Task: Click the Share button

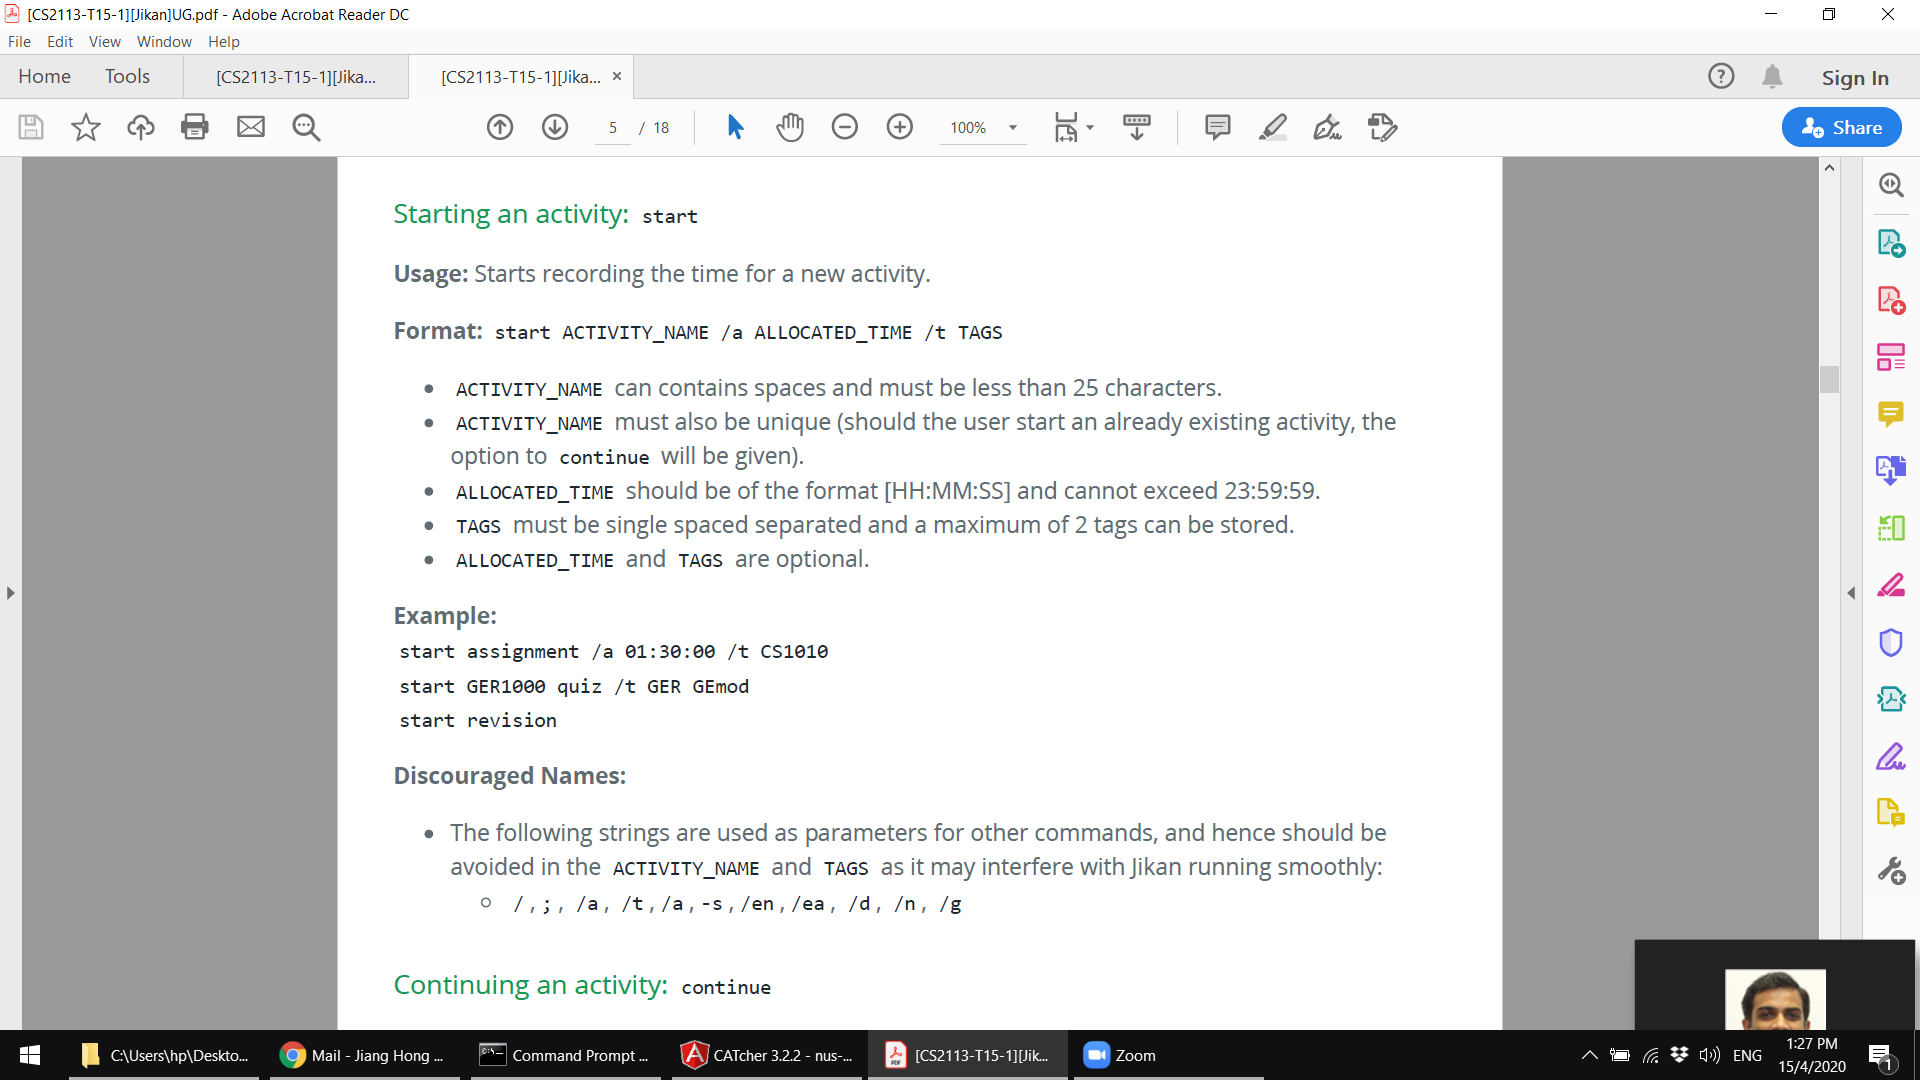Action: [x=1841, y=127]
